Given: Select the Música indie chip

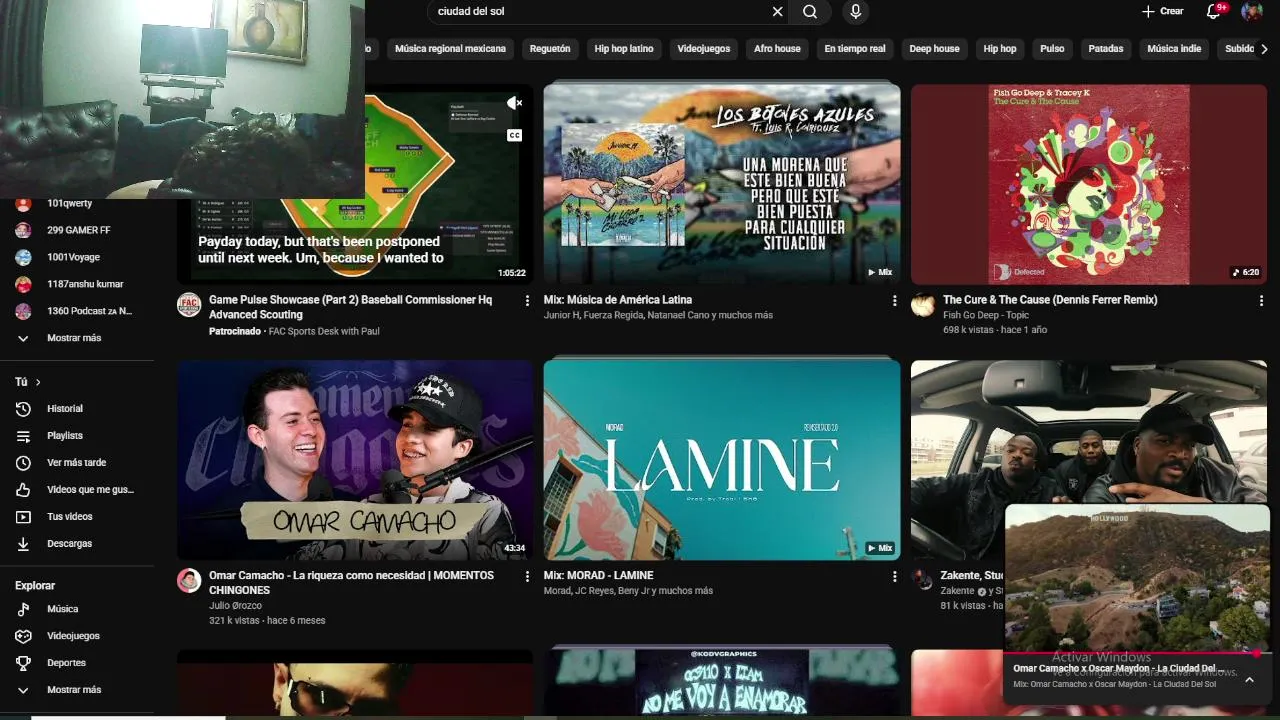Looking at the screenshot, I should coord(1174,48).
